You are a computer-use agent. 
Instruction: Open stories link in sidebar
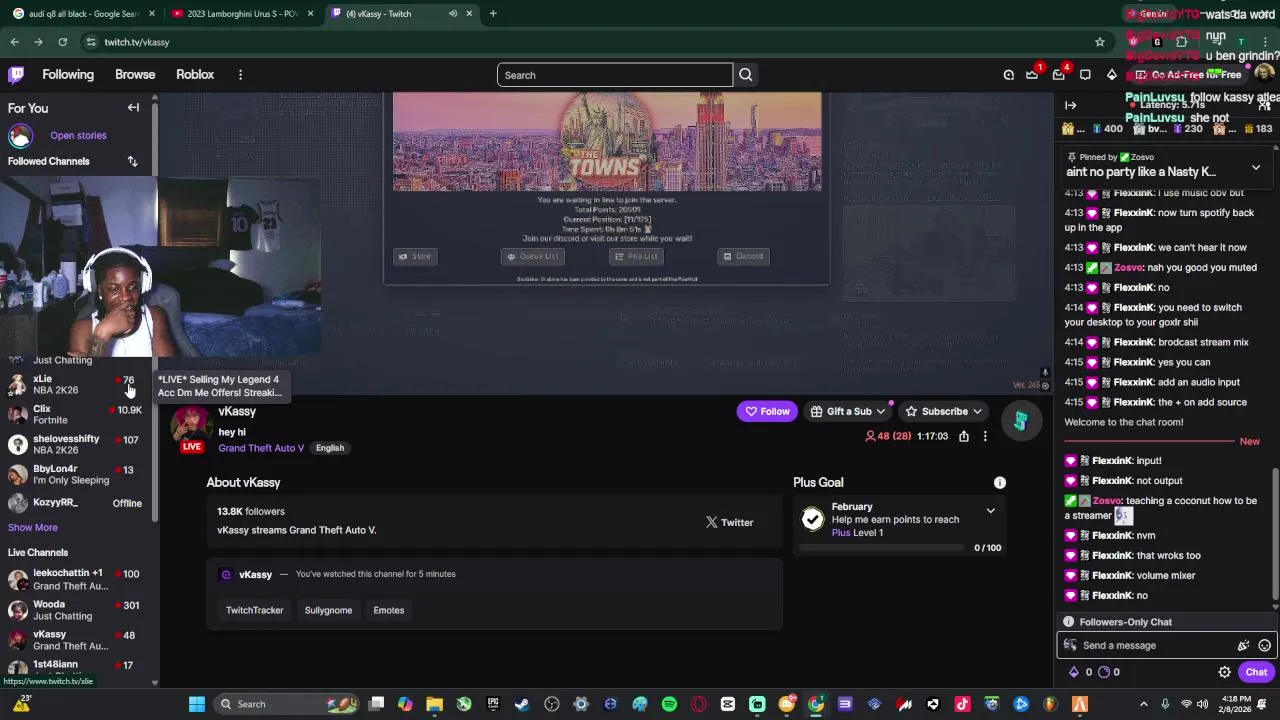click(78, 135)
